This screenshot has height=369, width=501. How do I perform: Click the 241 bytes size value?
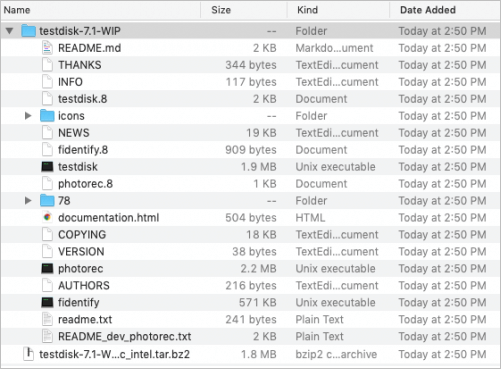click(251, 320)
